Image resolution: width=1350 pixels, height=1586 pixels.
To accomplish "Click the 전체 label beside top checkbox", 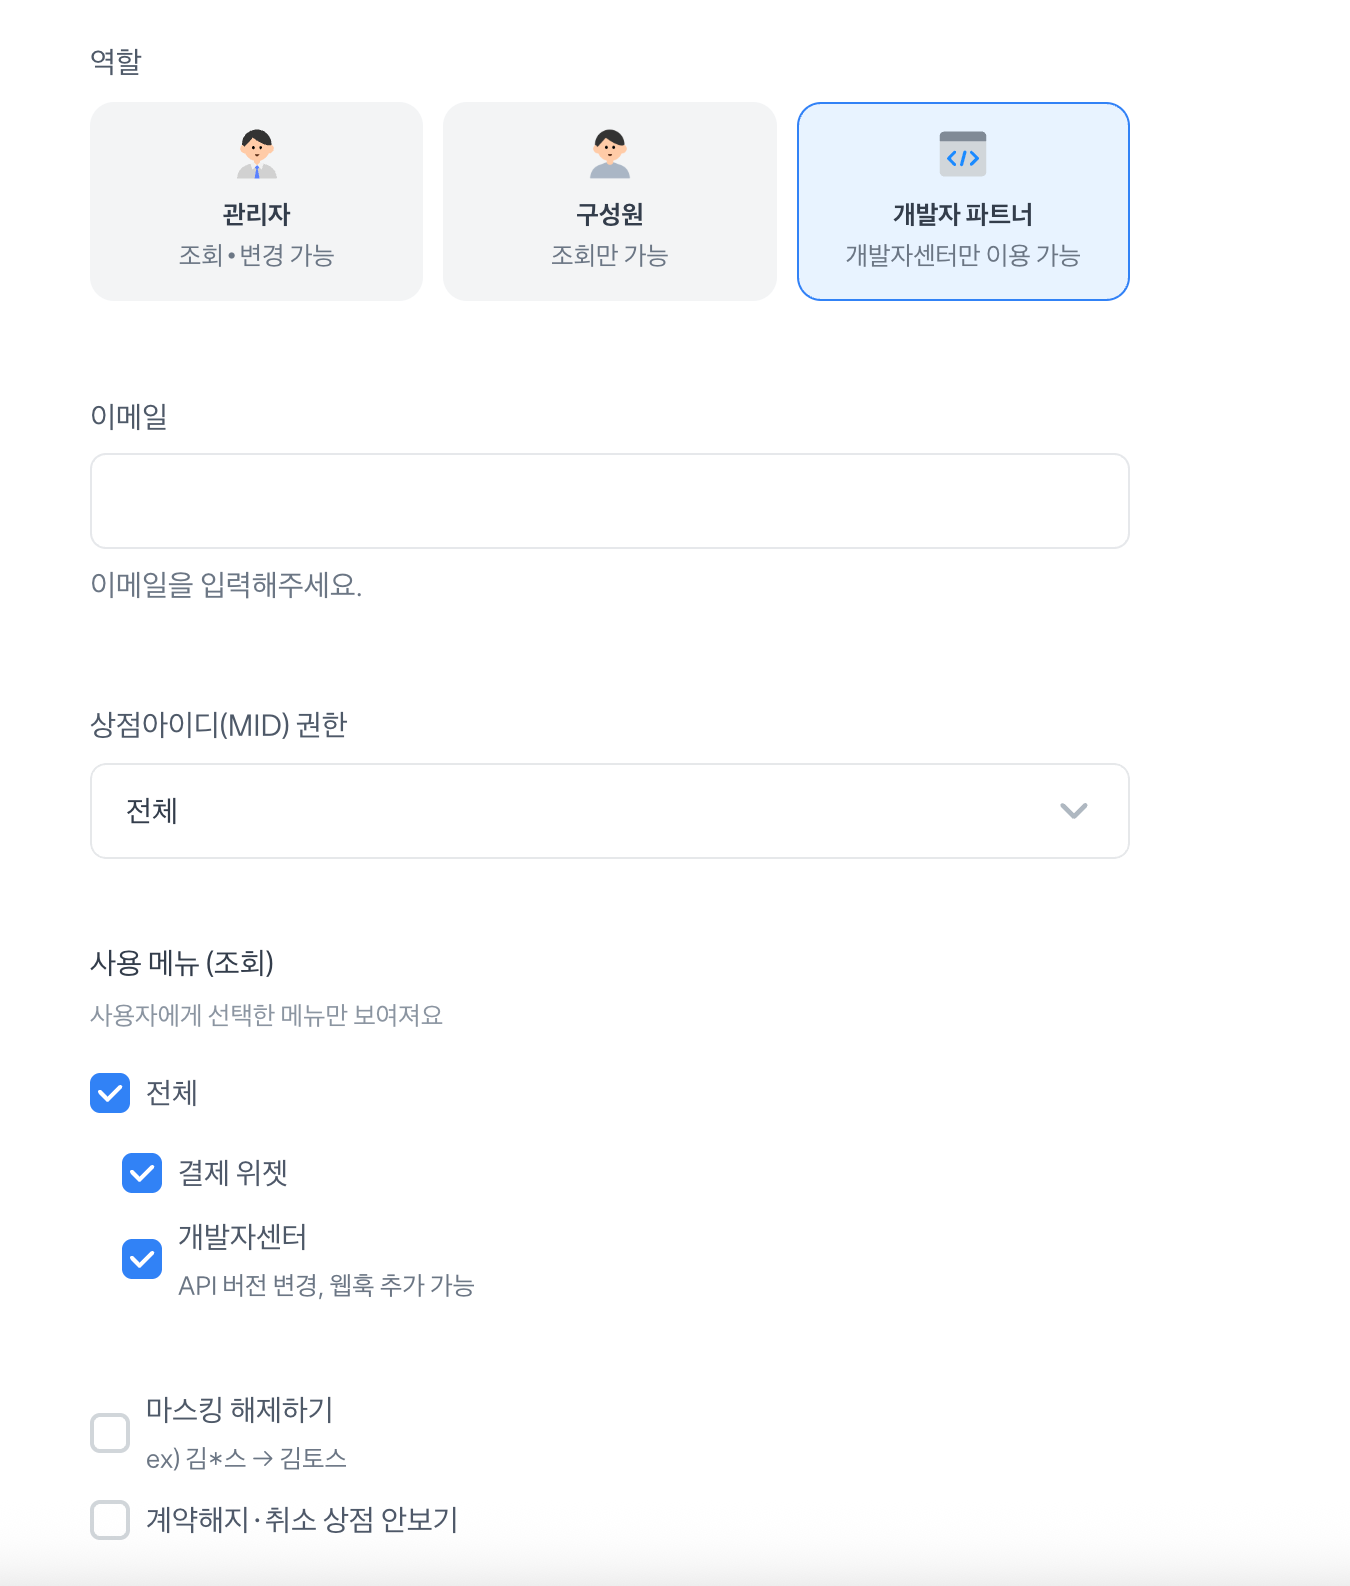I will 172,1093.
